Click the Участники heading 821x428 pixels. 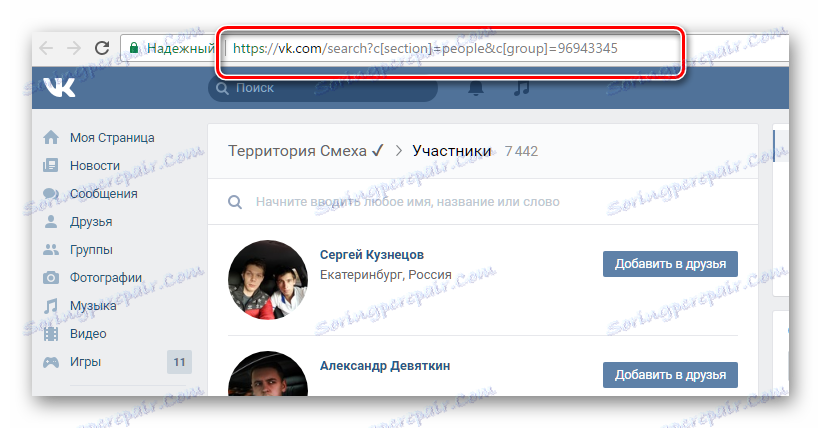click(x=451, y=151)
